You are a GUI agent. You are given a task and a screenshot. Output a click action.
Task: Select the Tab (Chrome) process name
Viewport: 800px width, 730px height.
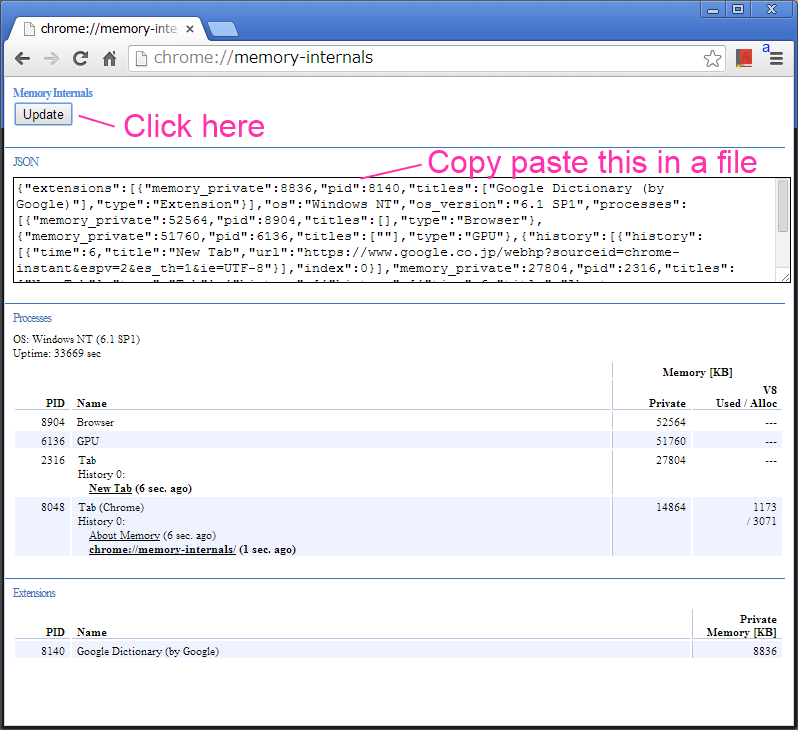click(111, 507)
